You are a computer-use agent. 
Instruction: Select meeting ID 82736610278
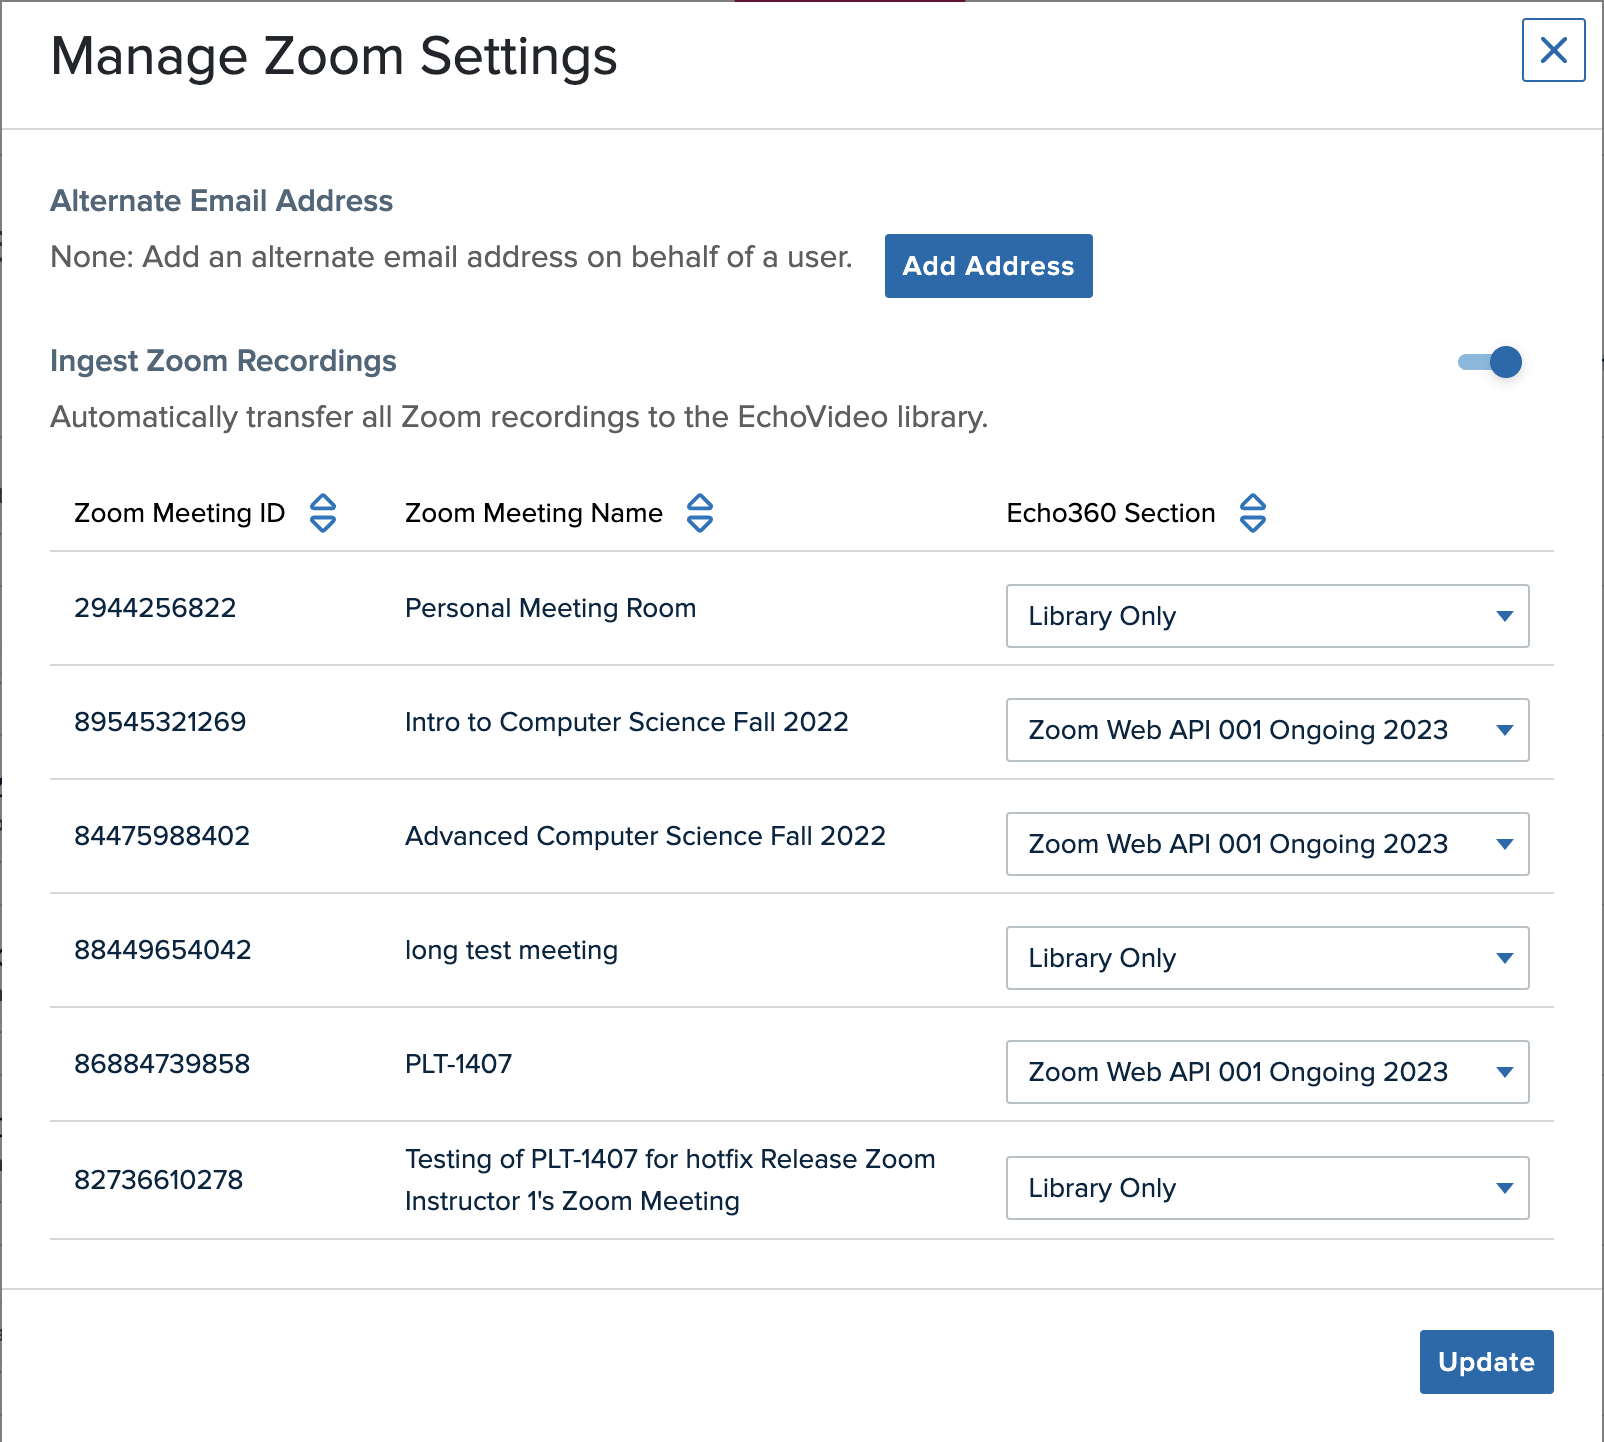tap(158, 1180)
